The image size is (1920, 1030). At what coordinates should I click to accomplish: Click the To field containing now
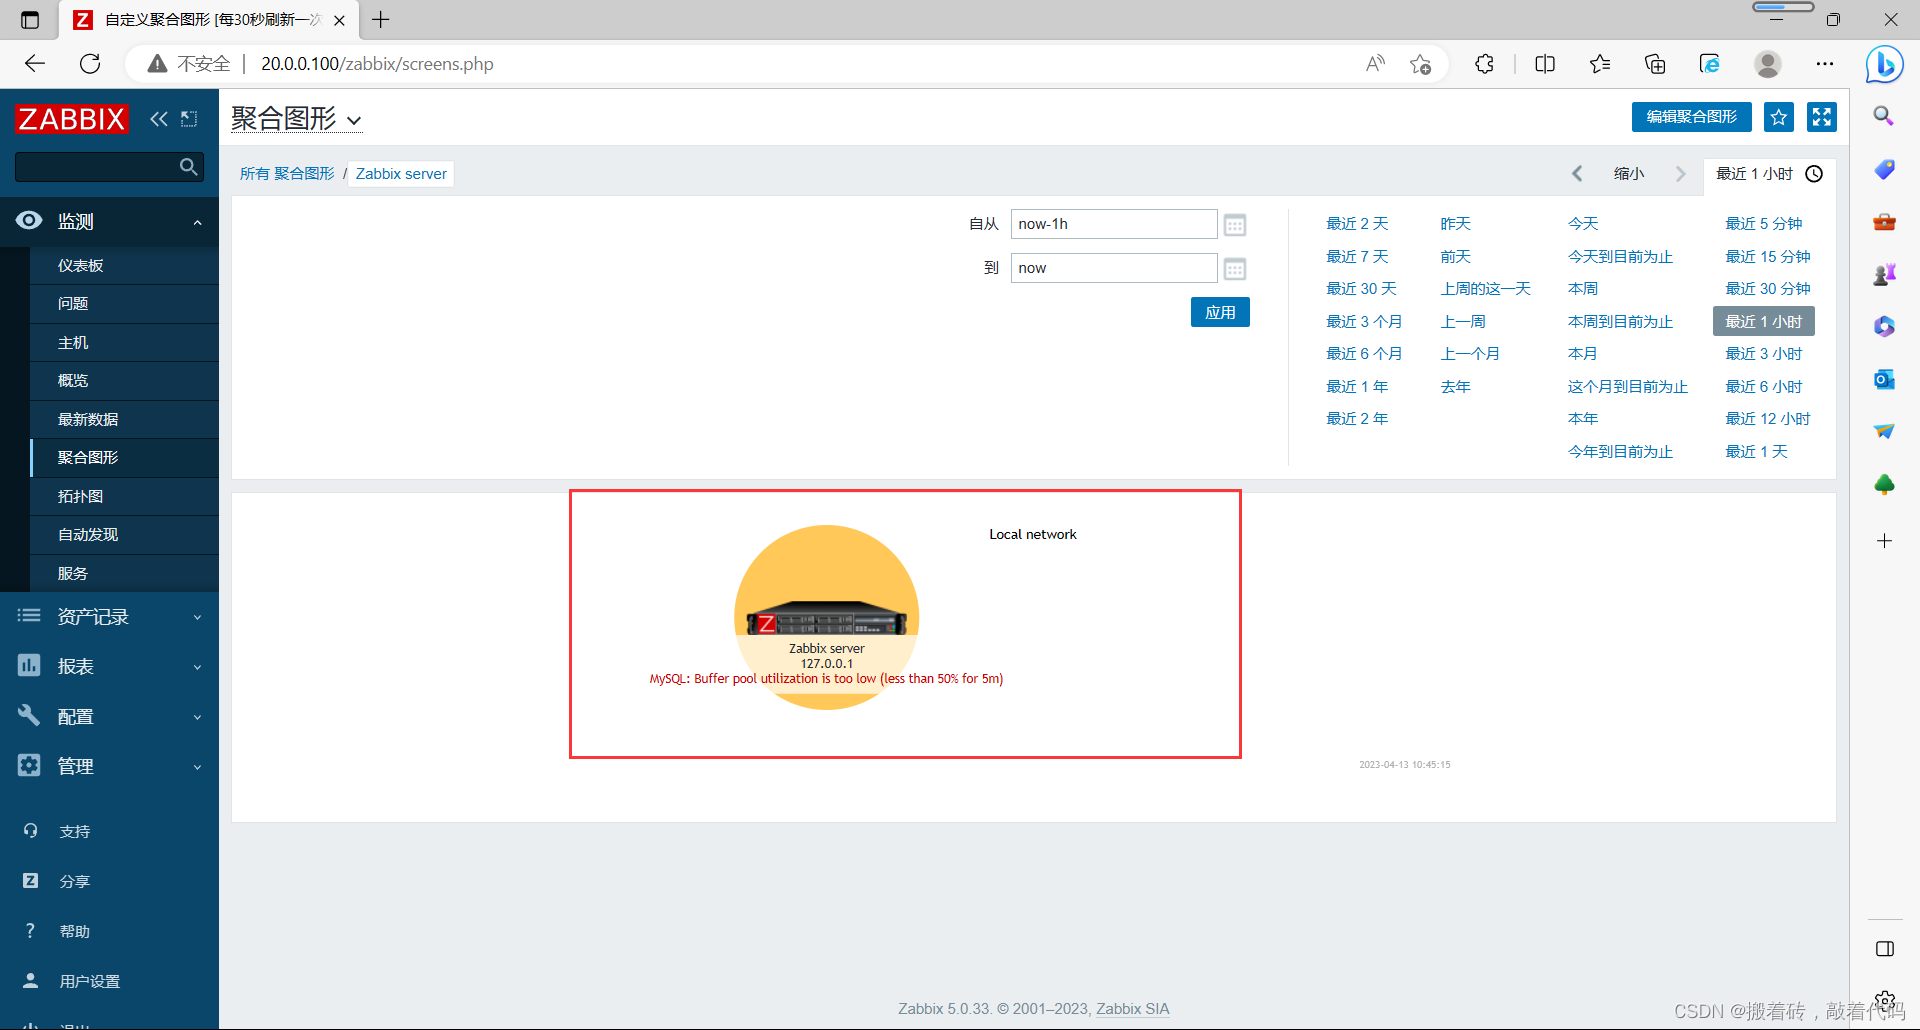1113,268
